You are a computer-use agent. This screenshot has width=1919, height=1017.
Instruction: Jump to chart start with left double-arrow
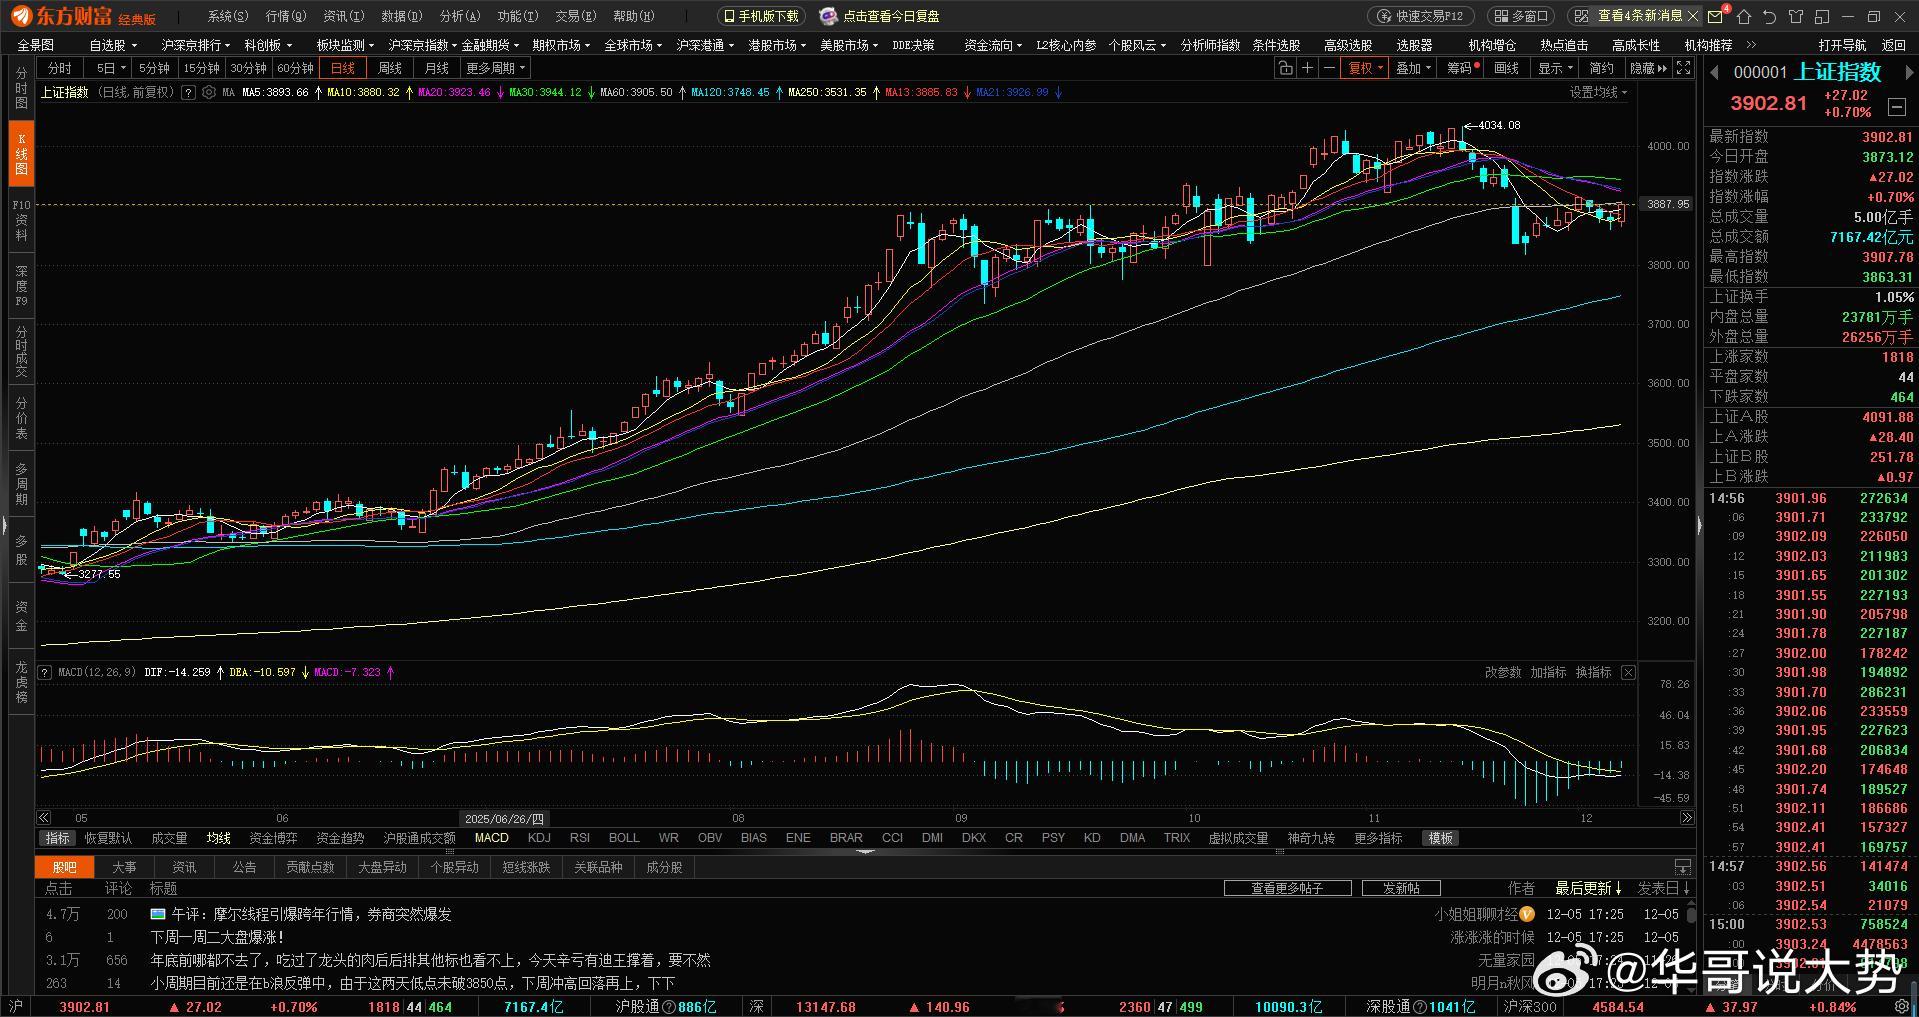click(44, 817)
